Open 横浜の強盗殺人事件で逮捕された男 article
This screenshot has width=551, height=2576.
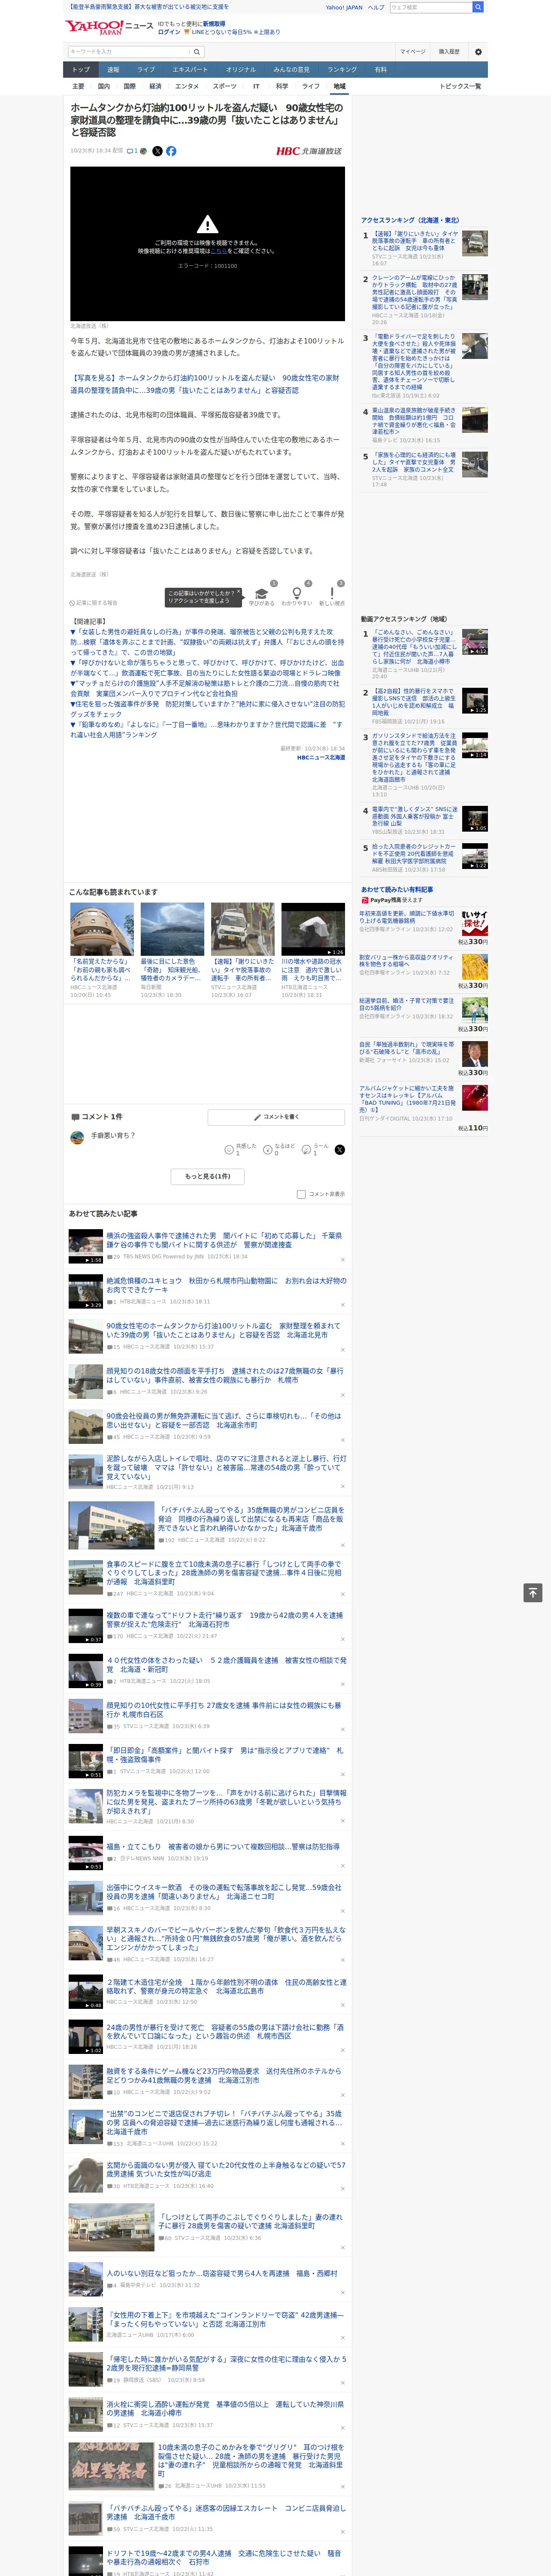[x=225, y=1240]
